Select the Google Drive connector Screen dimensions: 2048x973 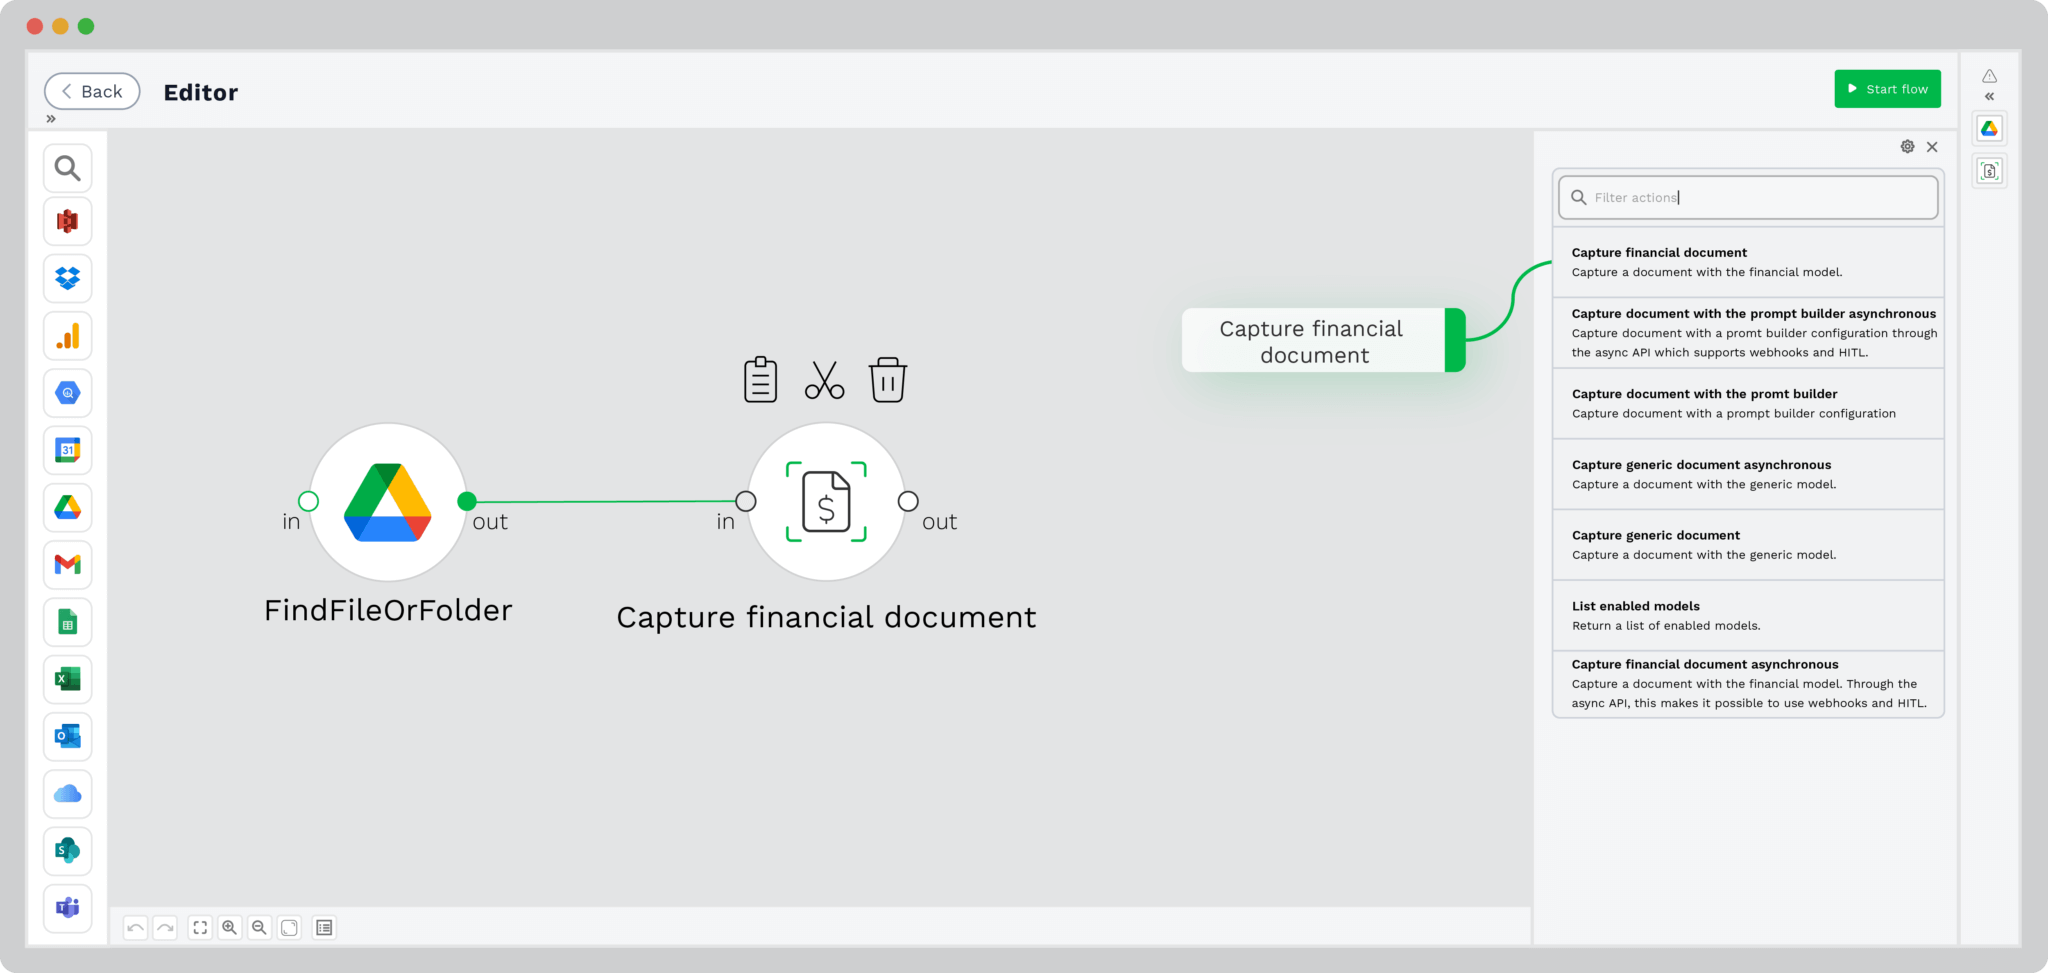[67, 507]
